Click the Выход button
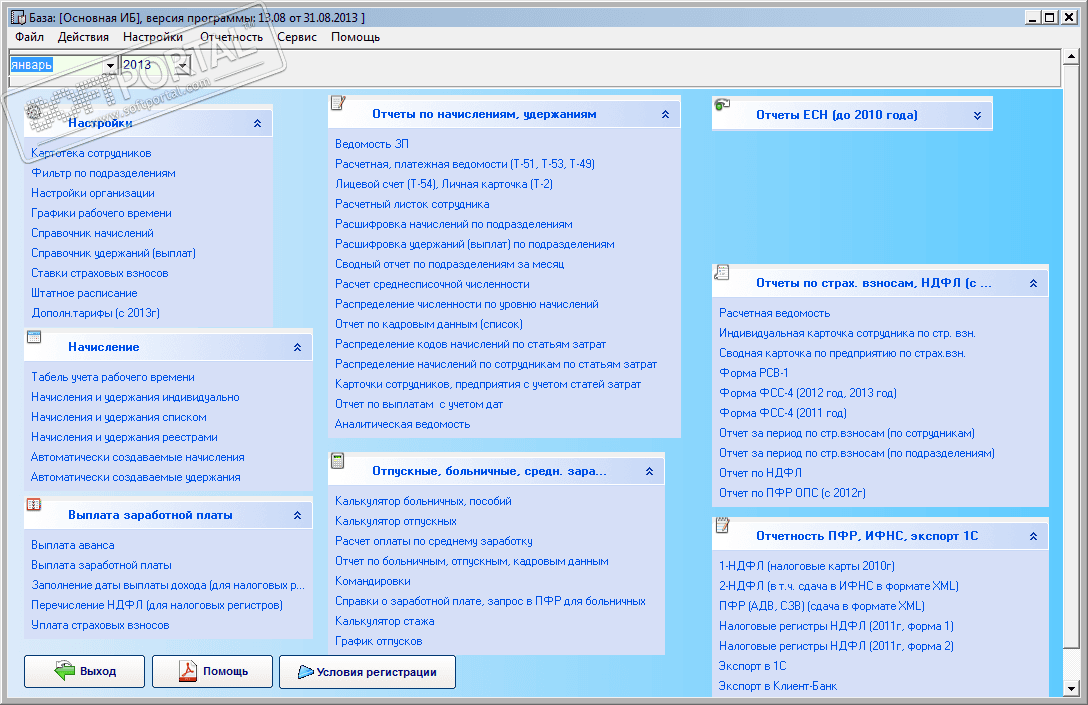This screenshot has height=705, width=1088. point(85,671)
